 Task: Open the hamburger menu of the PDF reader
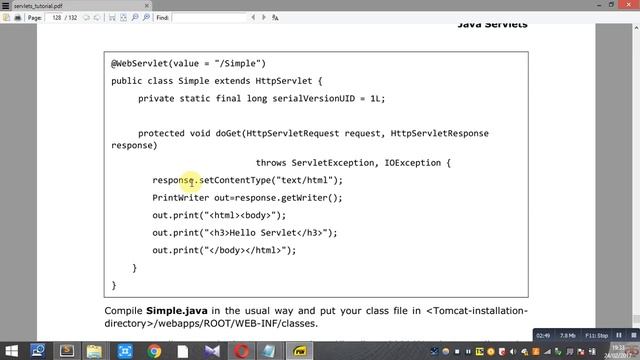(x=6, y=6)
